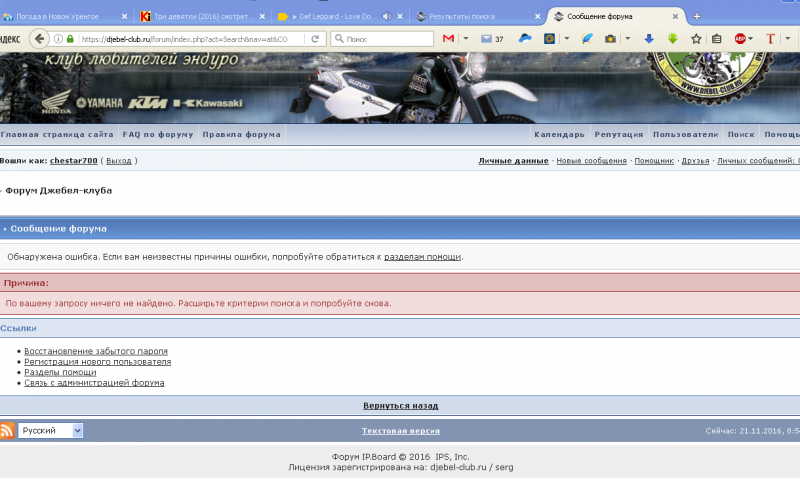Viewport: 800px width, 480px height.
Task: Click the browser search field Поиск
Action: 385,38
